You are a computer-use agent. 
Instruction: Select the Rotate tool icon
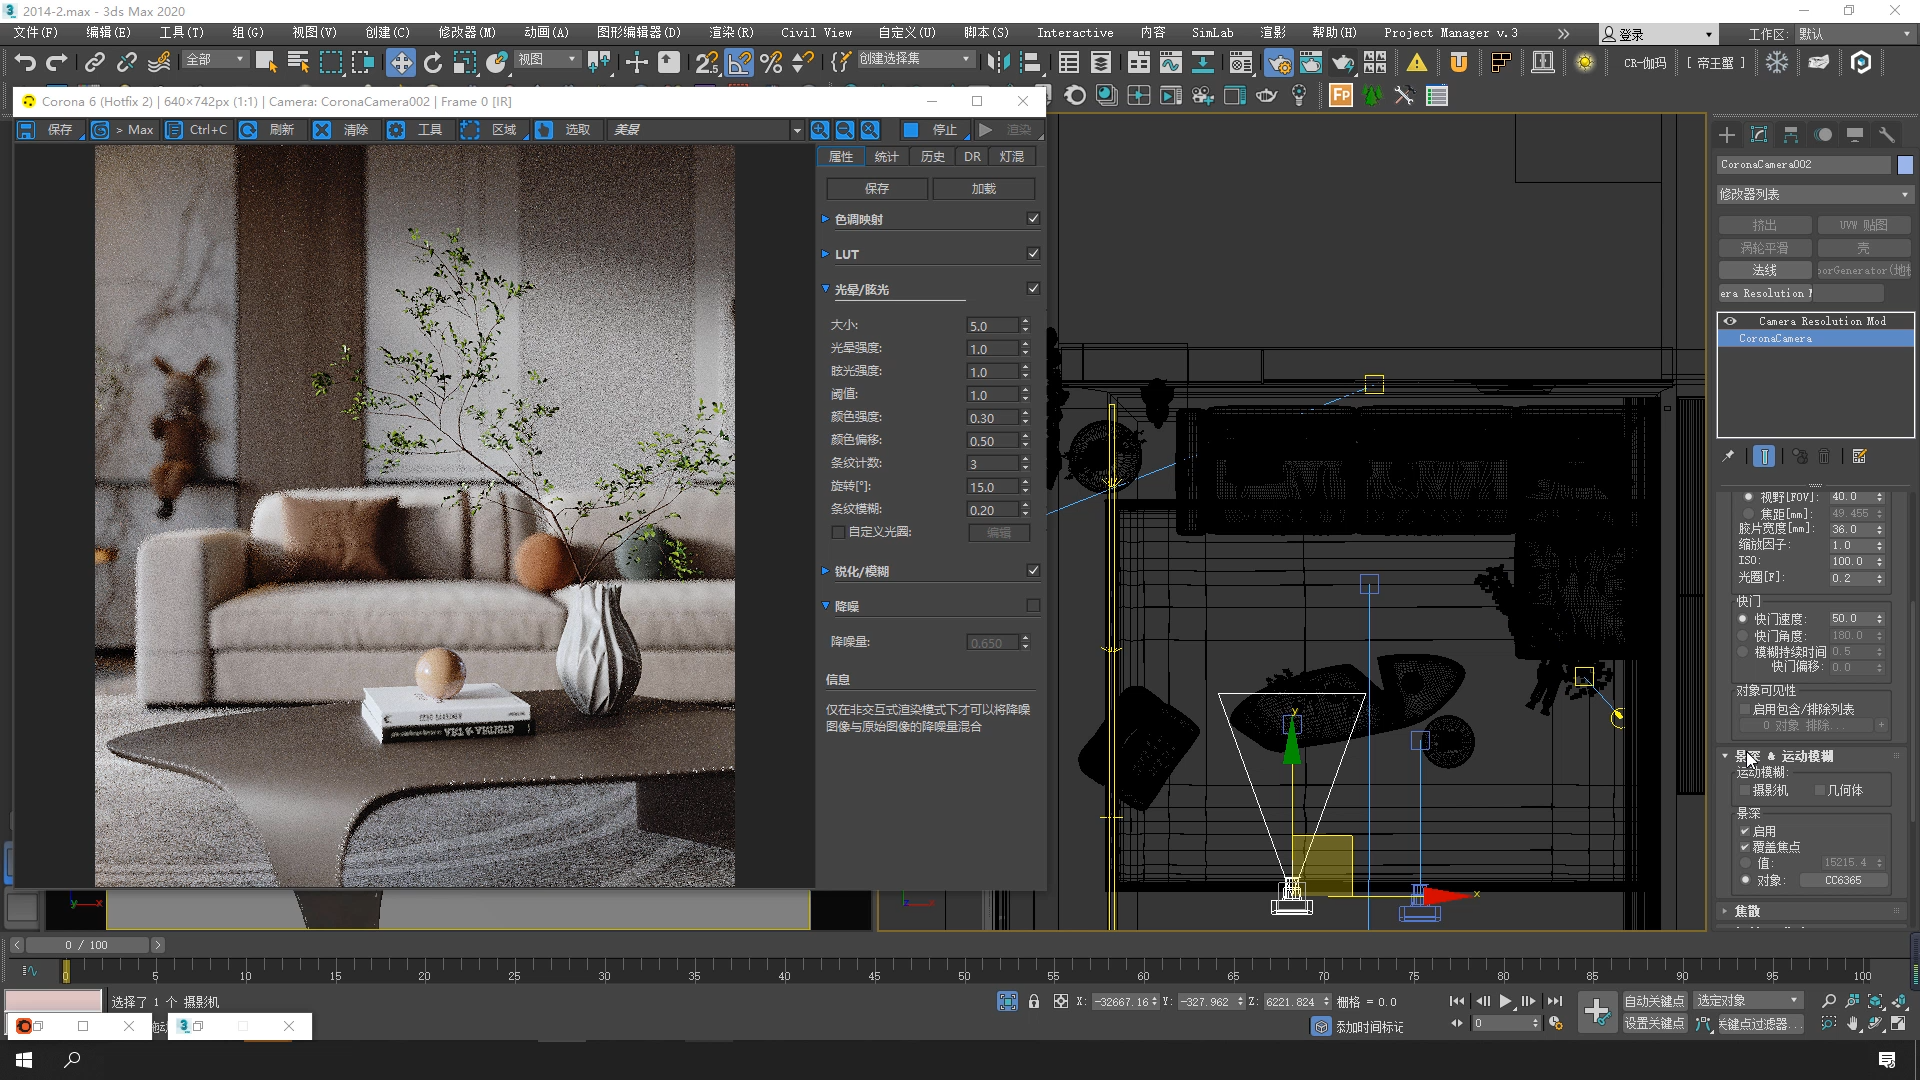433,63
